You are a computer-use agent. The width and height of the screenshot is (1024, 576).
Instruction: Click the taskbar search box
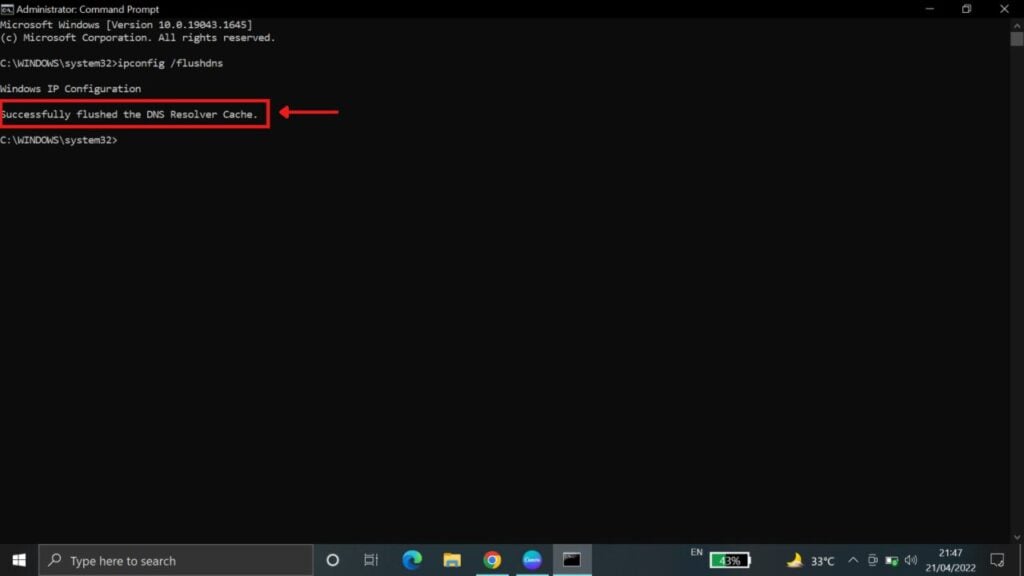coord(176,560)
